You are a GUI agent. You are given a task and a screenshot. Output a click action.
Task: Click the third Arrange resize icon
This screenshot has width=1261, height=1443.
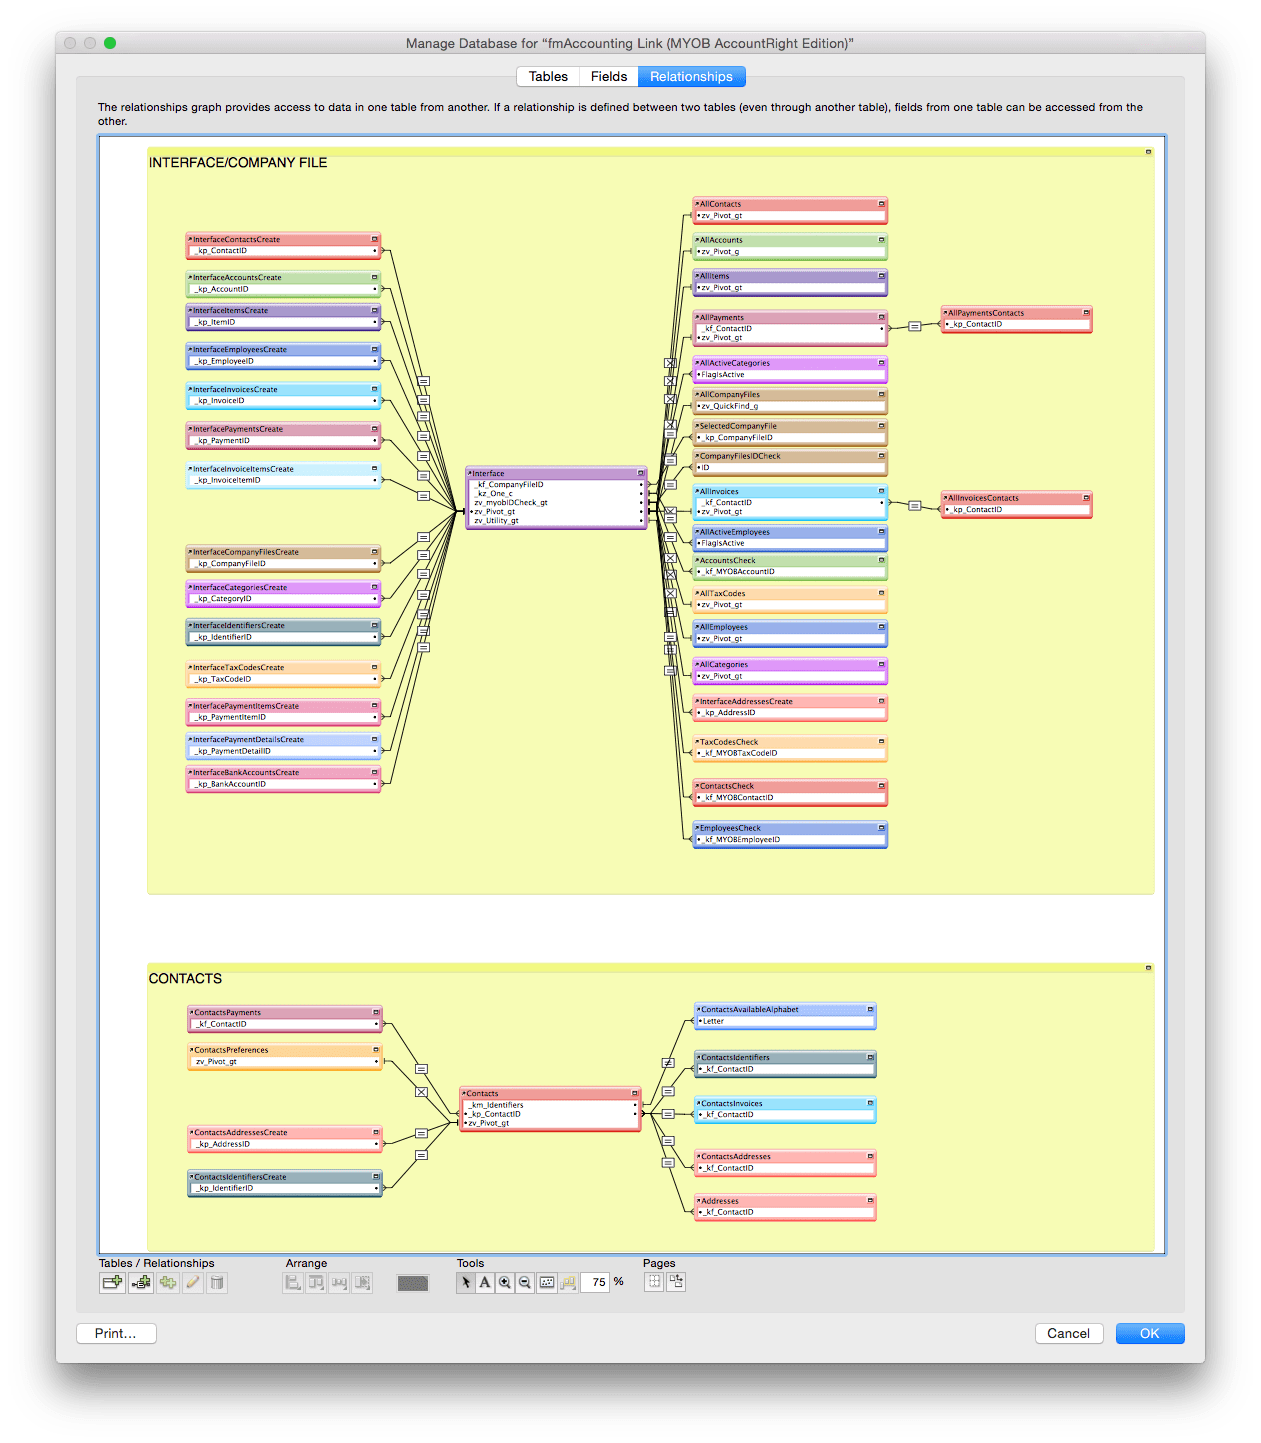[x=339, y=1282]
